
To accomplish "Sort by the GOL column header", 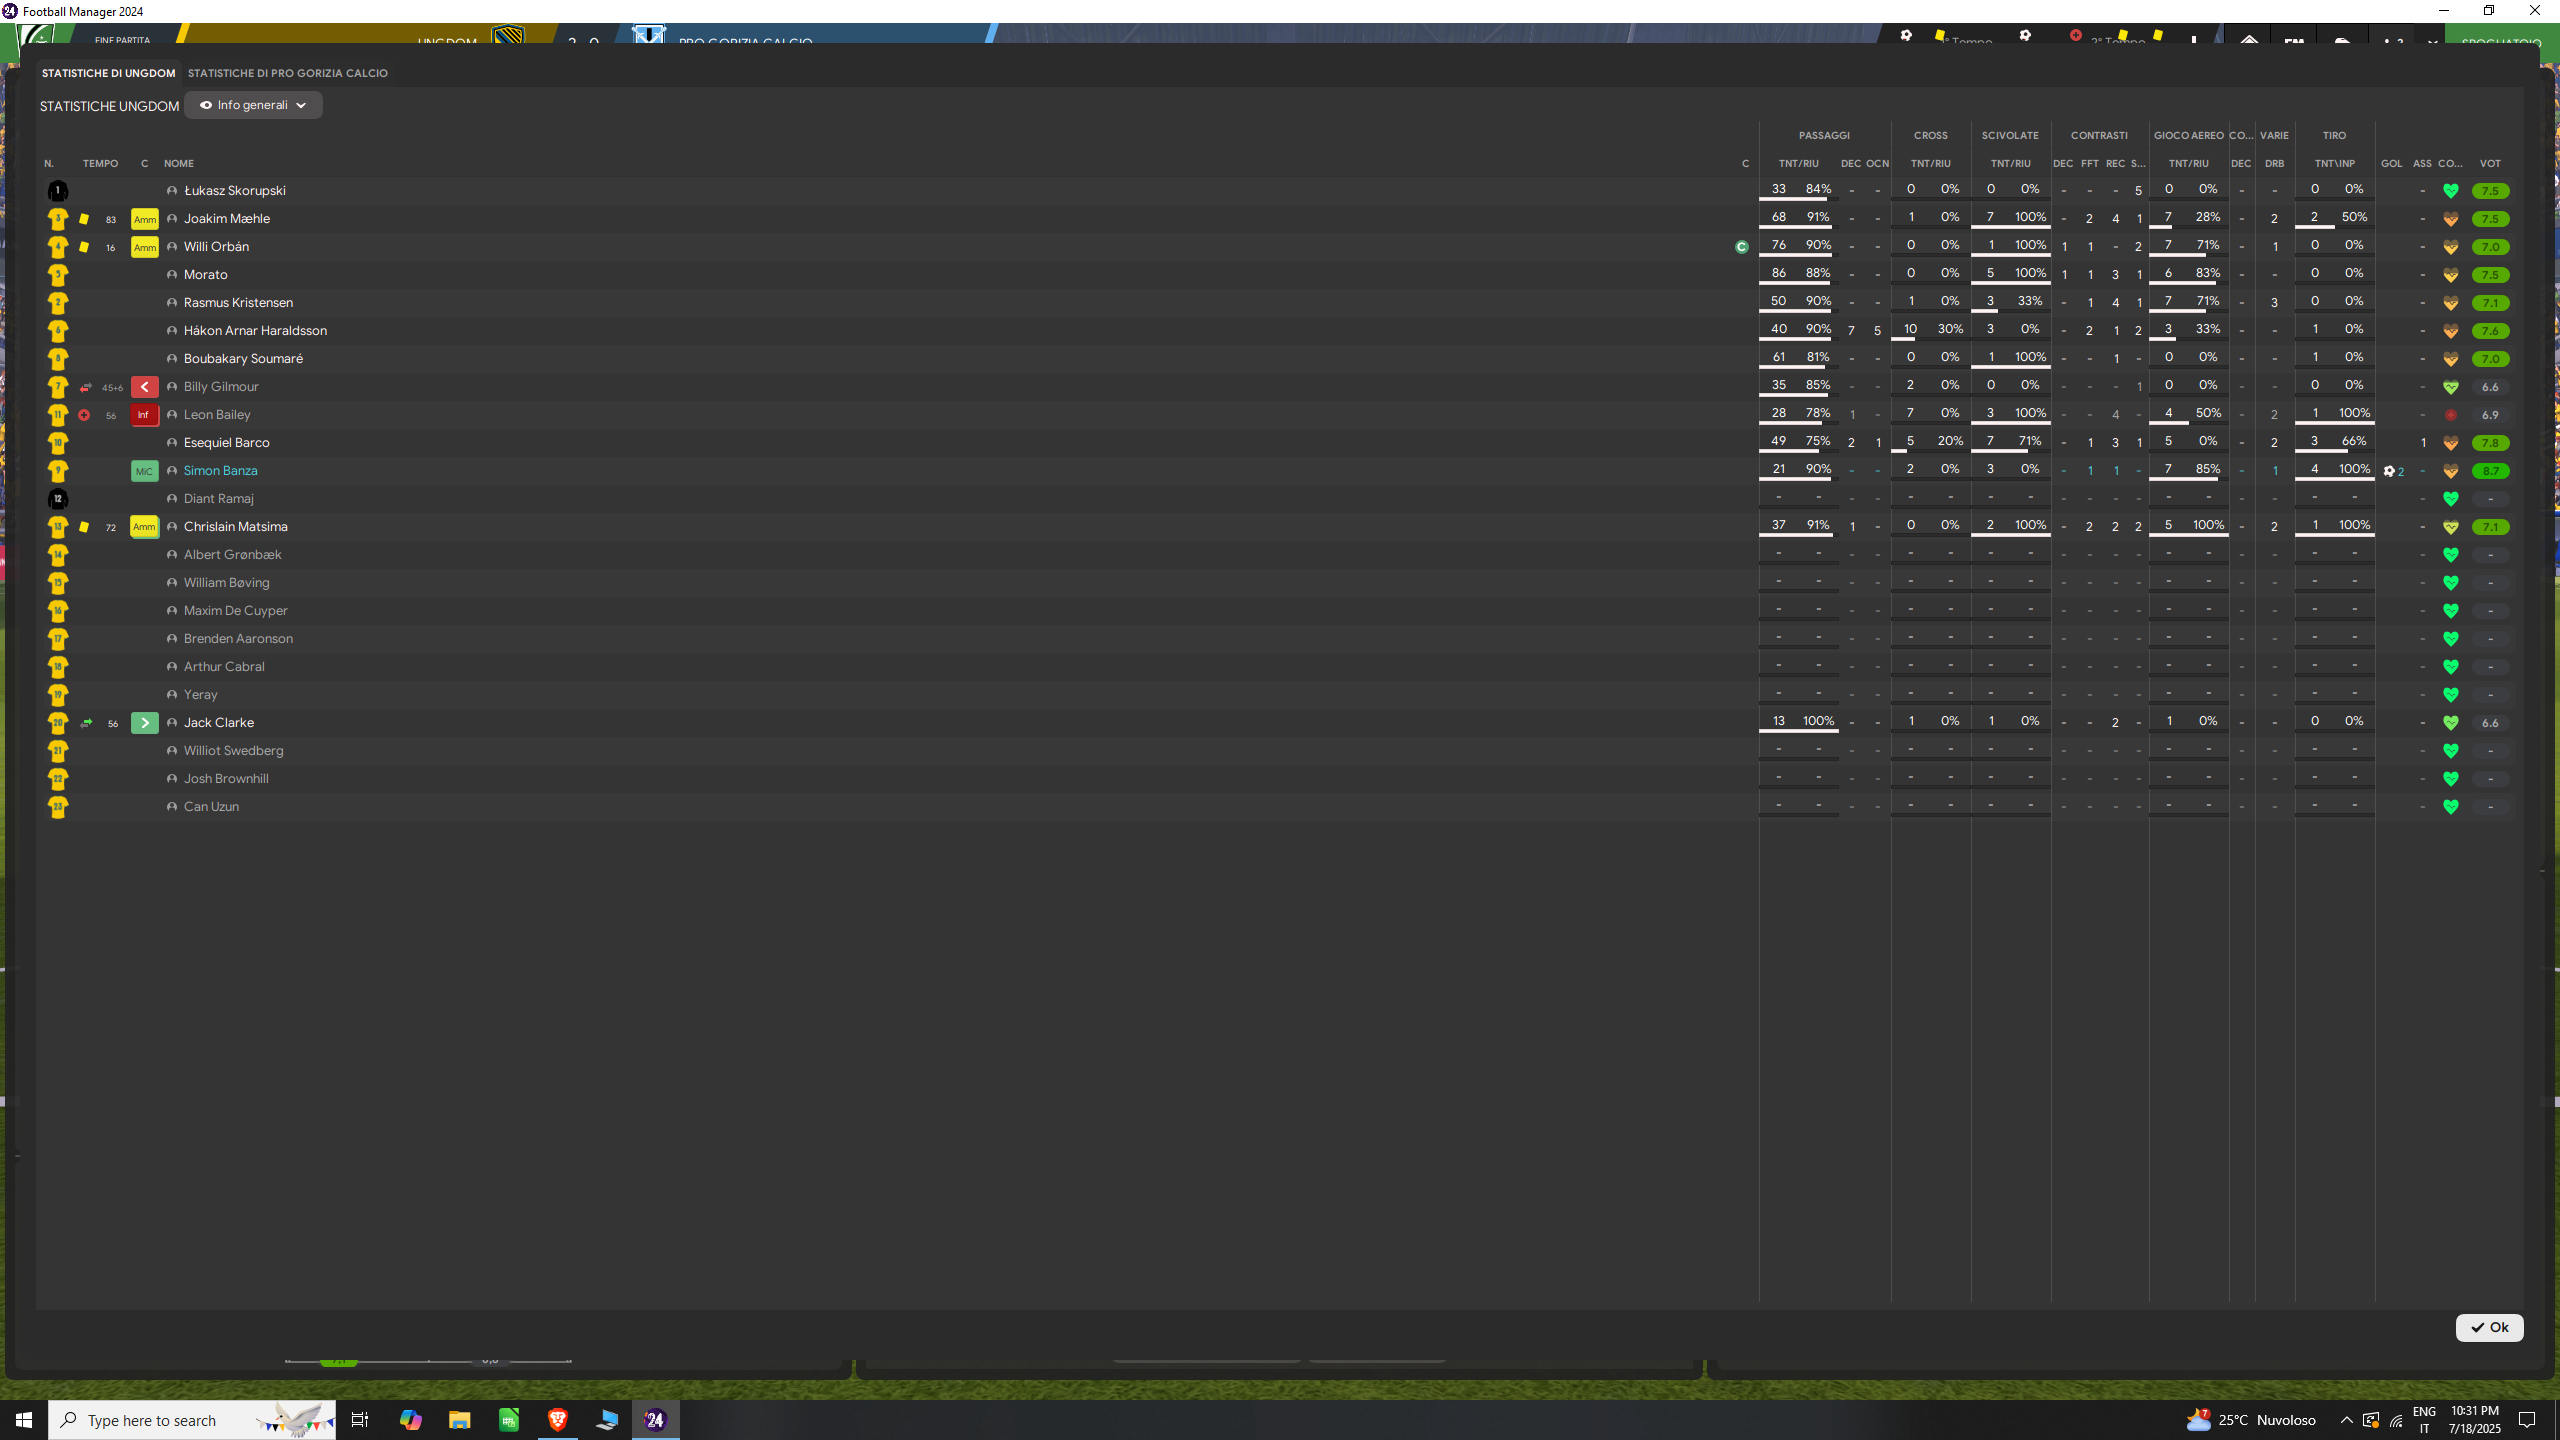I will coord(2391,163).
